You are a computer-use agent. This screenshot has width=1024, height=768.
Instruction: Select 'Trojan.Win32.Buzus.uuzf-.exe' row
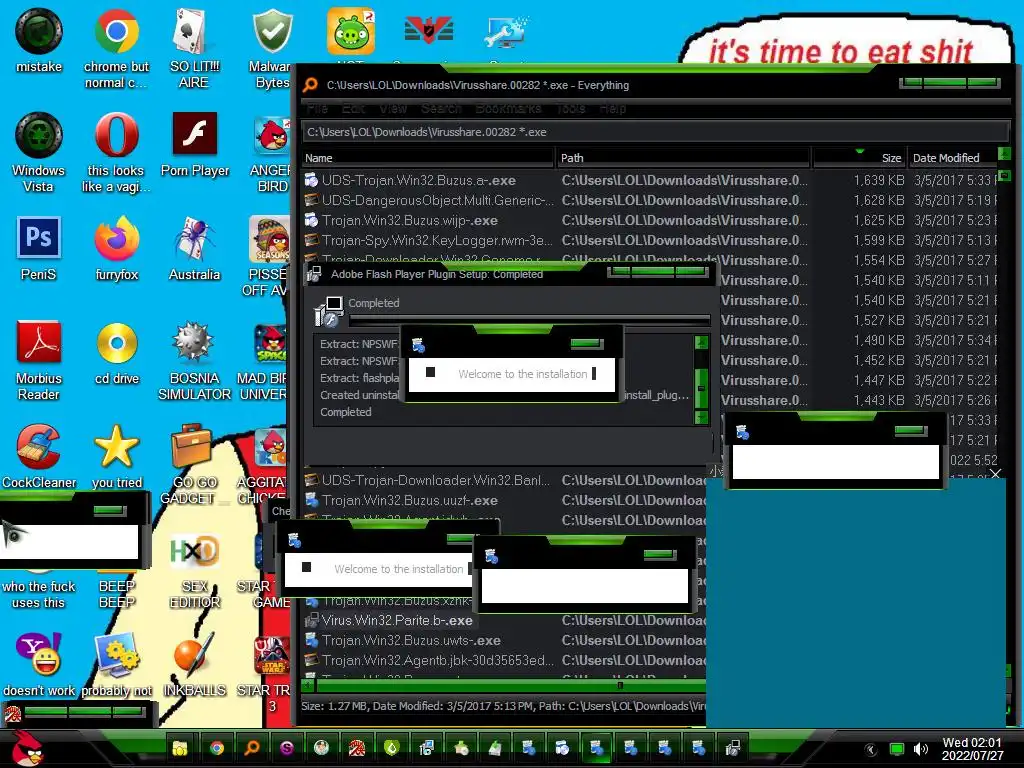[x=504, y=501]
